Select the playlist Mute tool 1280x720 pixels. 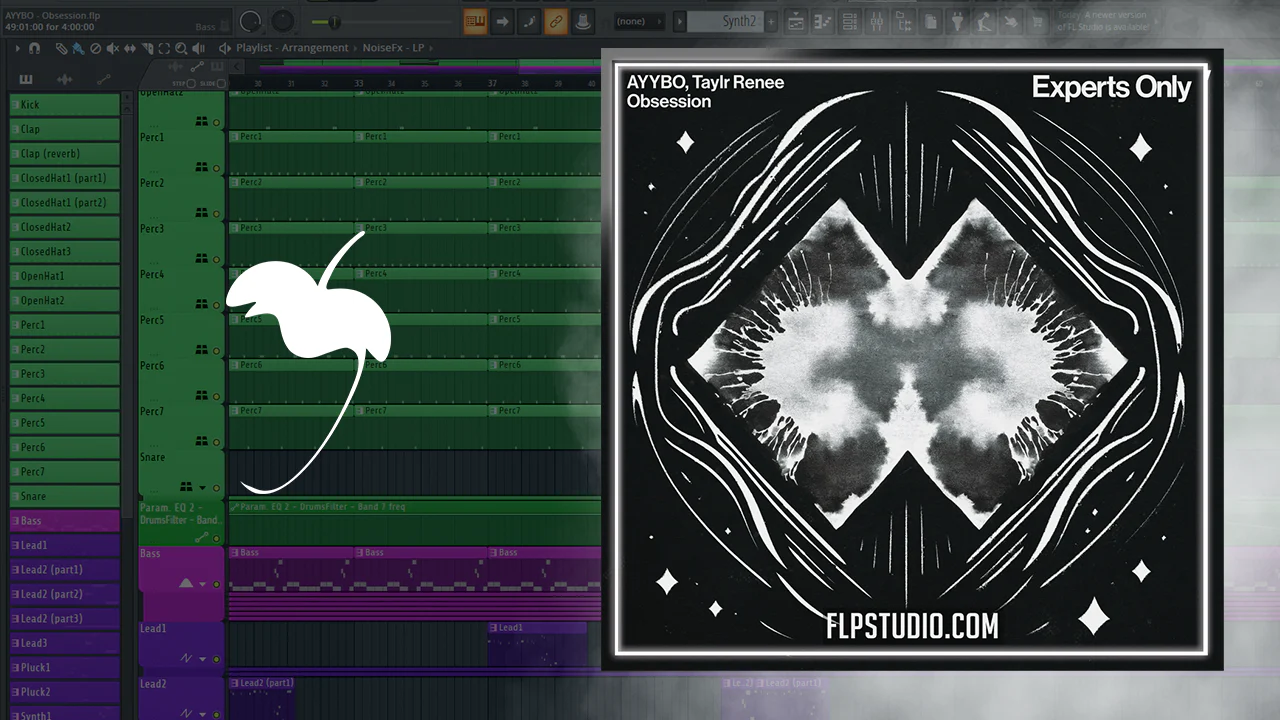click(x=112, y=48)
